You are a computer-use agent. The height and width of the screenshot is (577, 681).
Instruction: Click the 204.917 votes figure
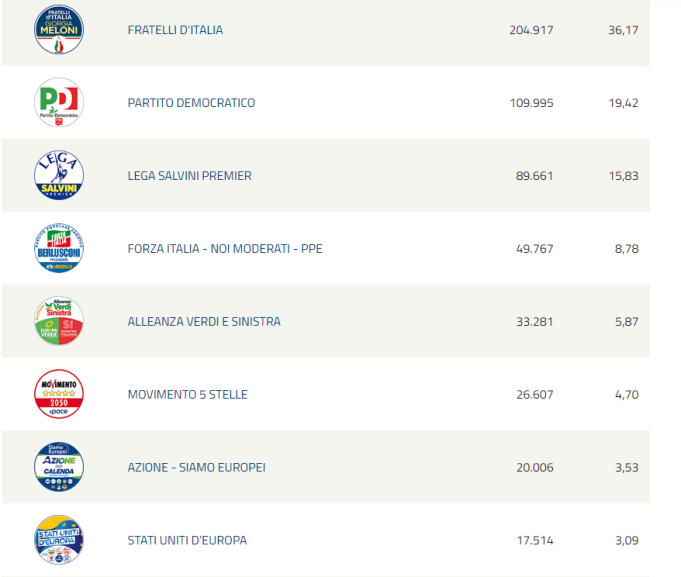pos(531,30)
